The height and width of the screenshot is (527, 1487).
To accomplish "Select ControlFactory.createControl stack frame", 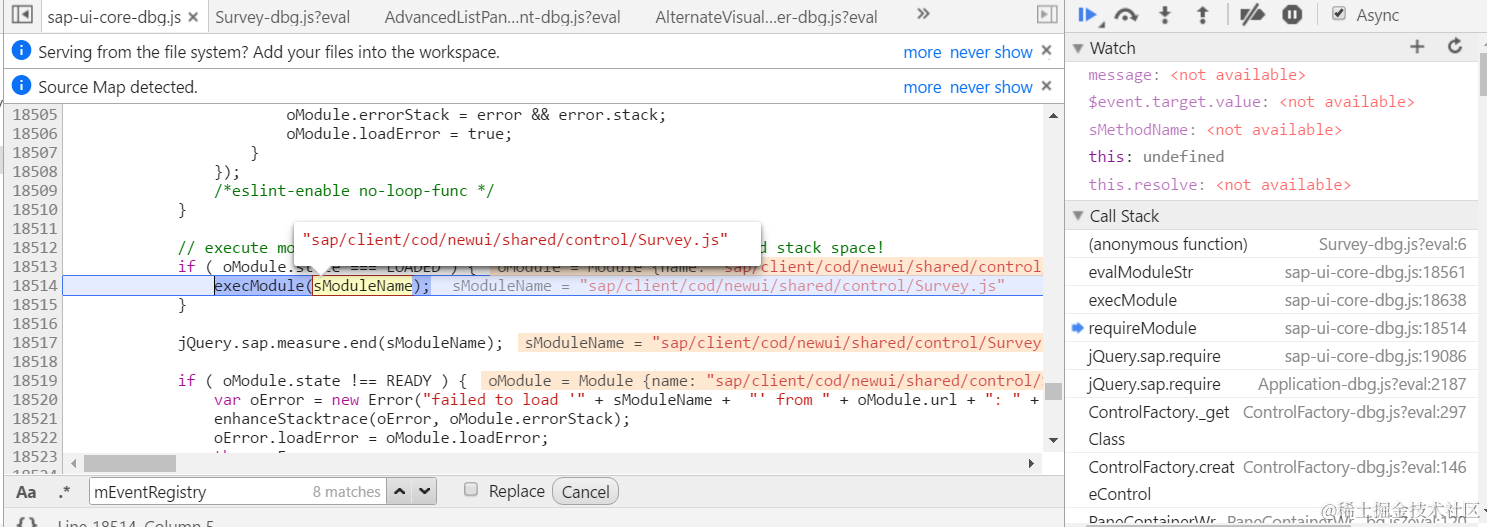I will (x=1272, y=480).
